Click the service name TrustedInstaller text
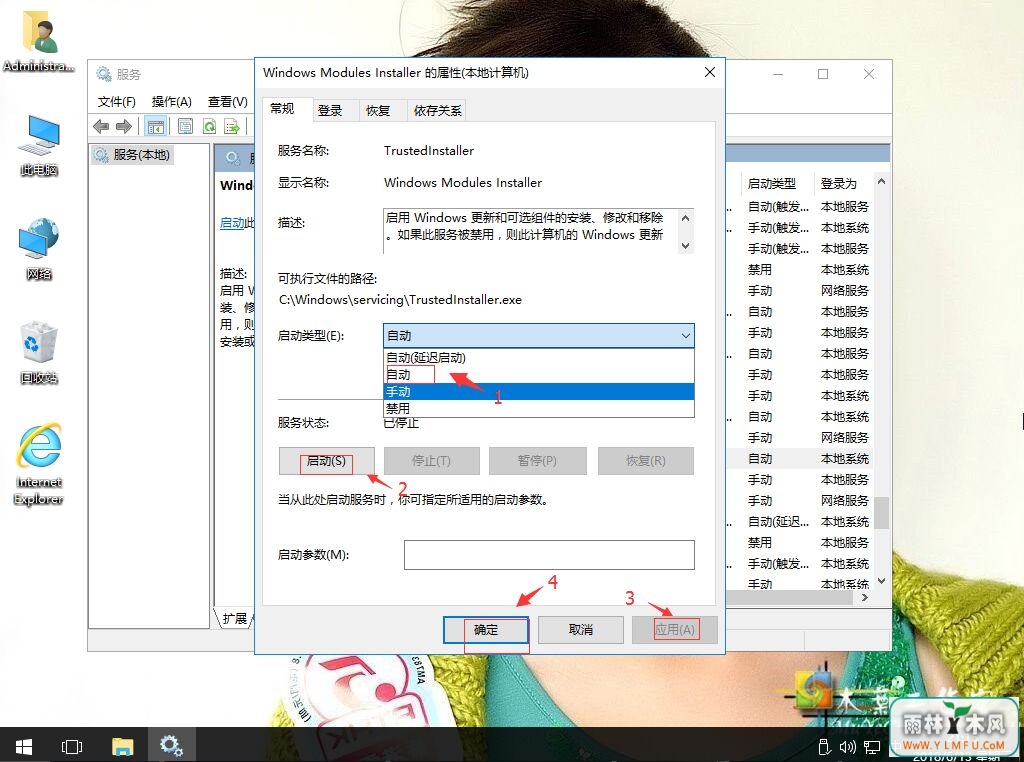This screenshot has height=762, width=1024. coord(428,151)
